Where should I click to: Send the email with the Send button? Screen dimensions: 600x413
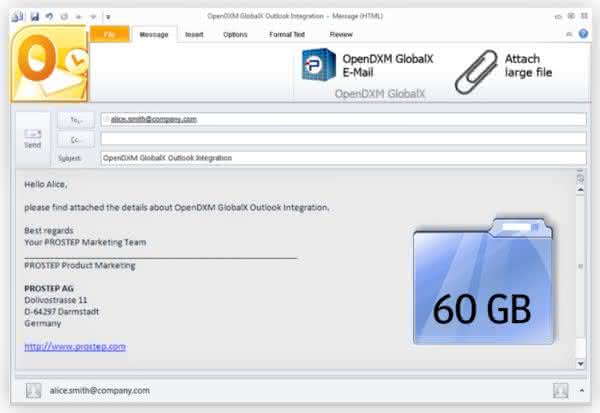coord(33,139)
